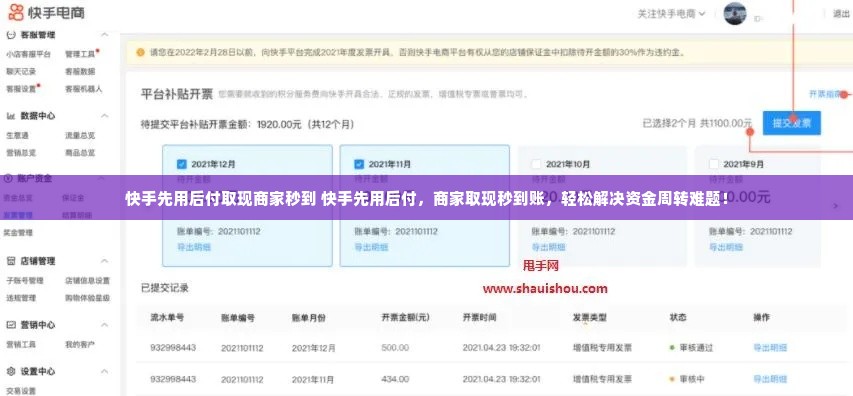Viewport: 853px width, 396px height.
Task: Select the 2021年10月 bill card
Action: pos(602,206)
